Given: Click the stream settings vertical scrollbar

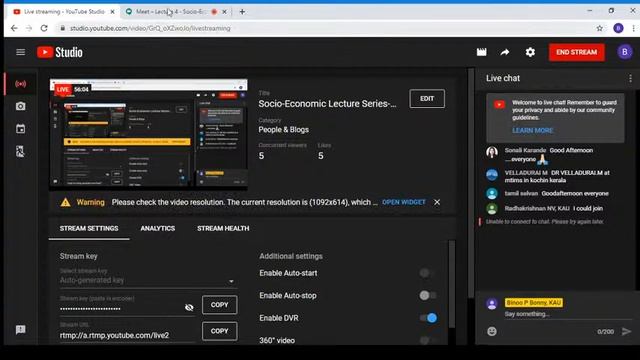Looking at the screenshot, I should pos(451,284).
